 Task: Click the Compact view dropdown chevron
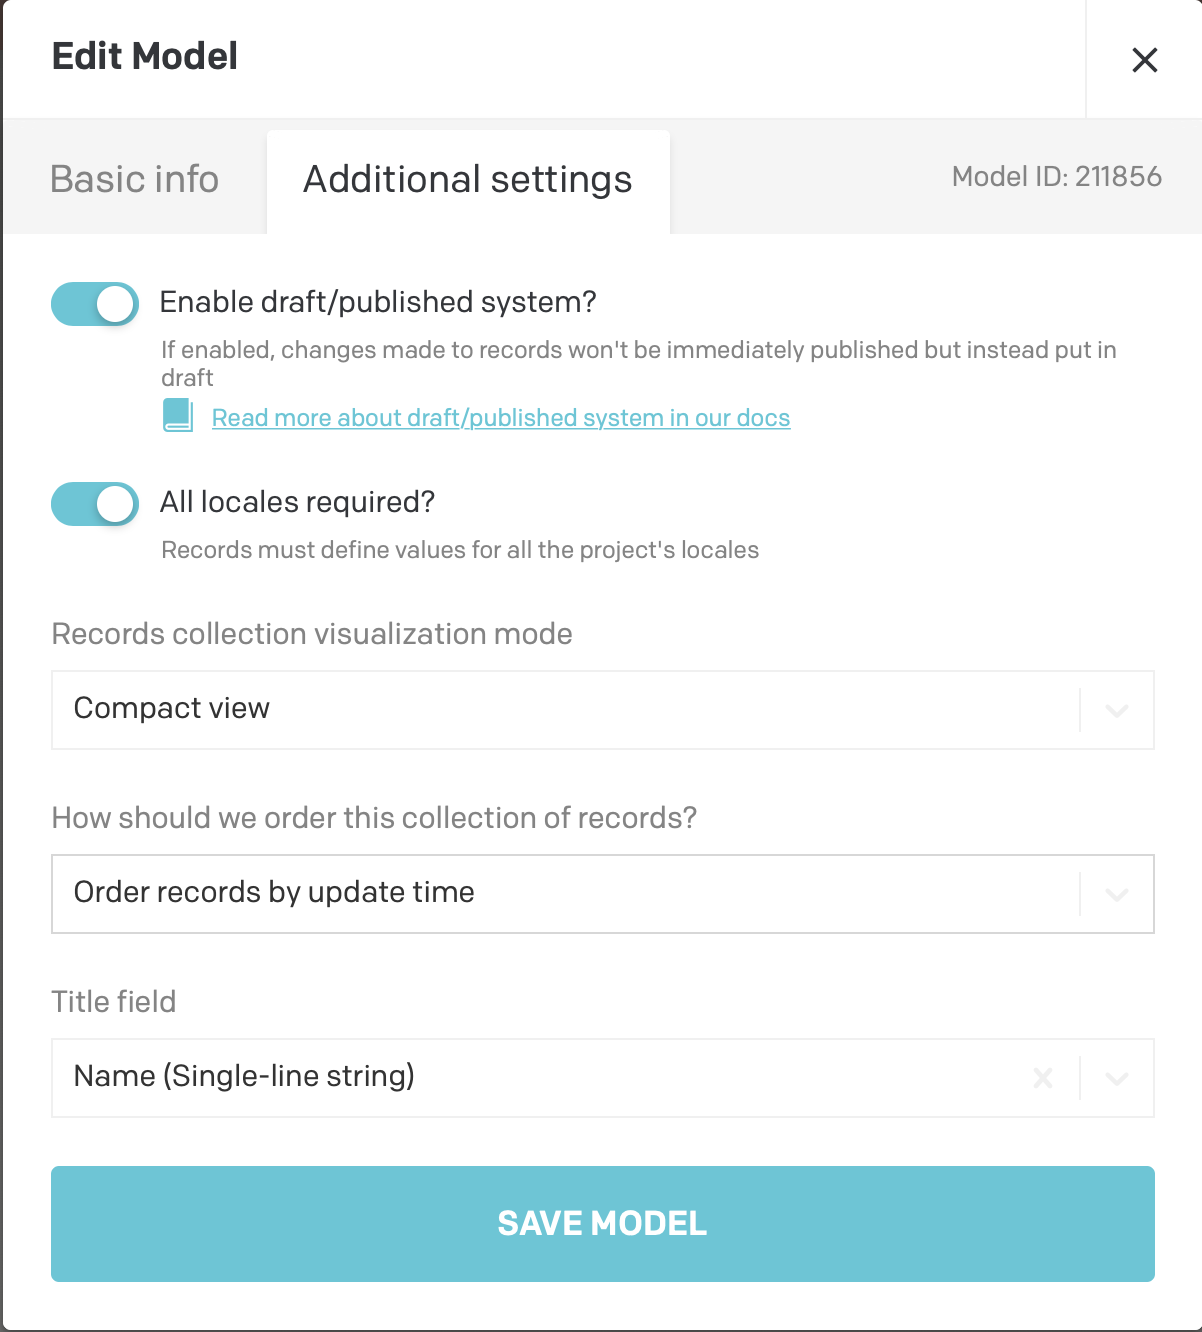[x=1116, y=711]
